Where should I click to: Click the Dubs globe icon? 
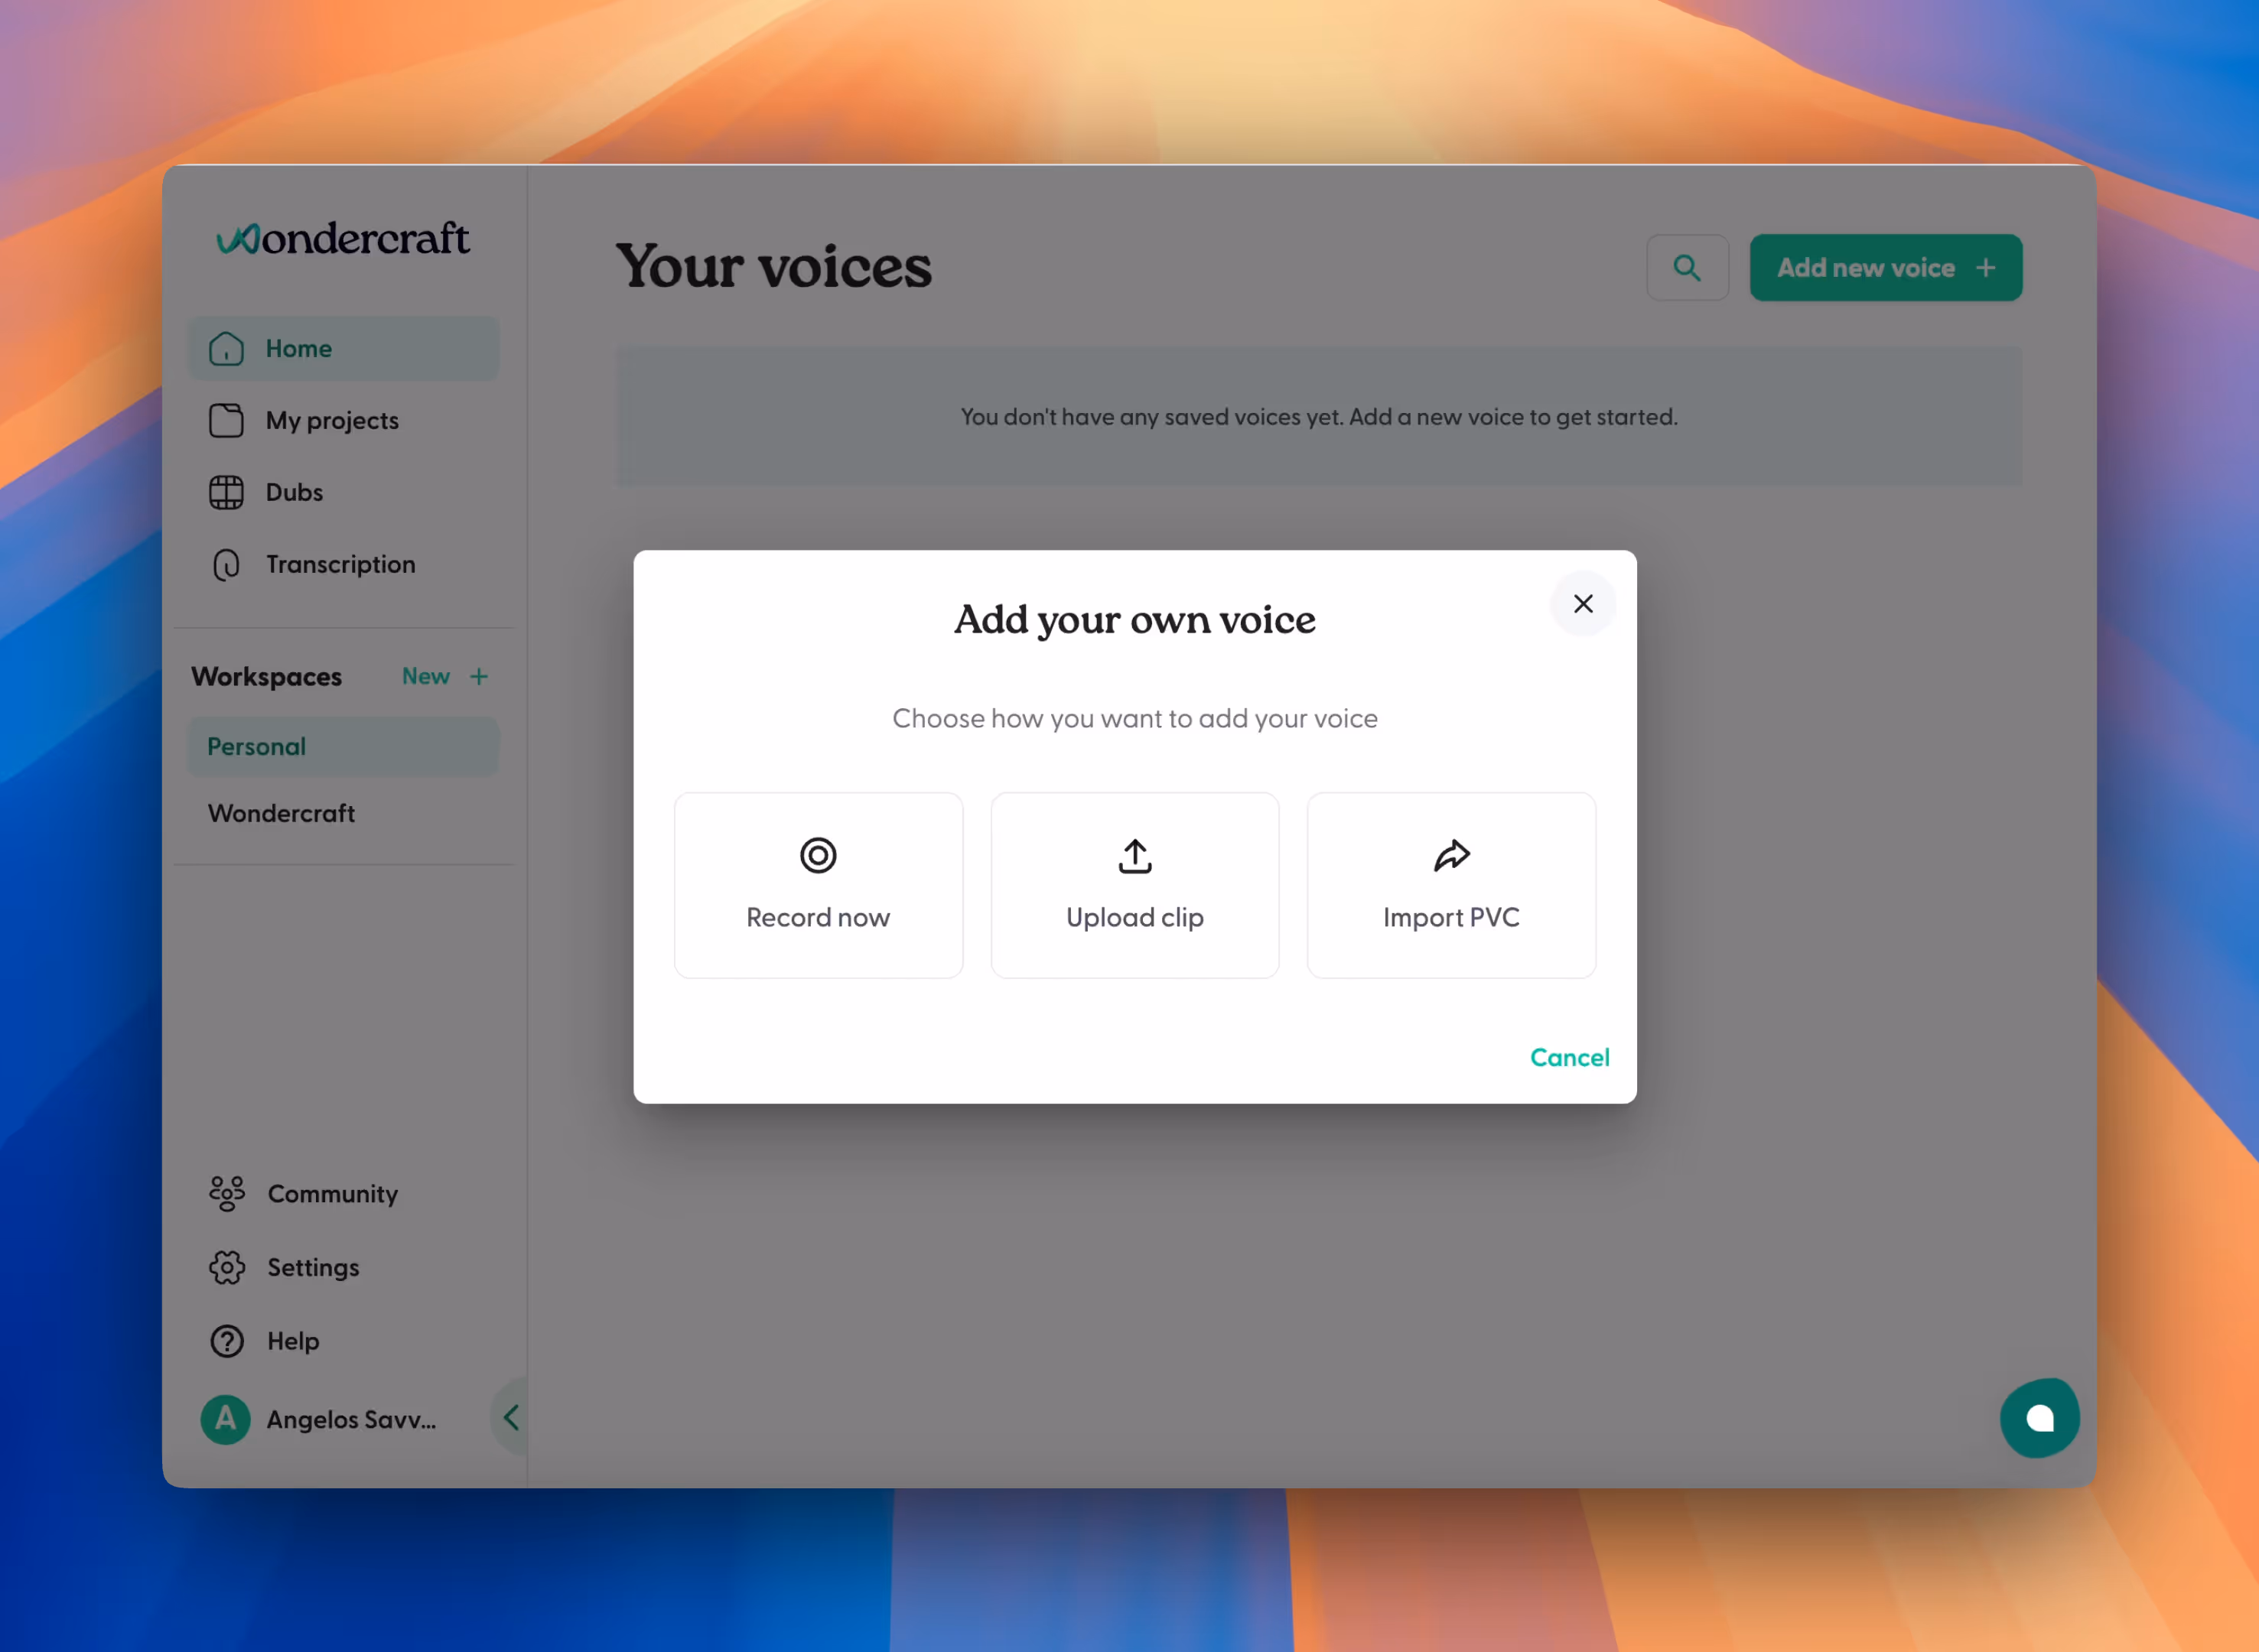click(226, 492)
